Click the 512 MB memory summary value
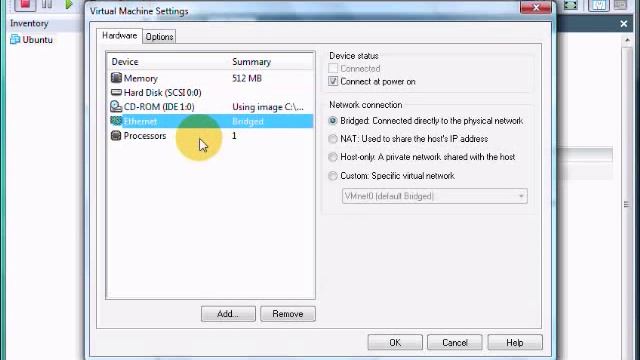This screenshot has height=360, width=640. (x=247, y=78)
